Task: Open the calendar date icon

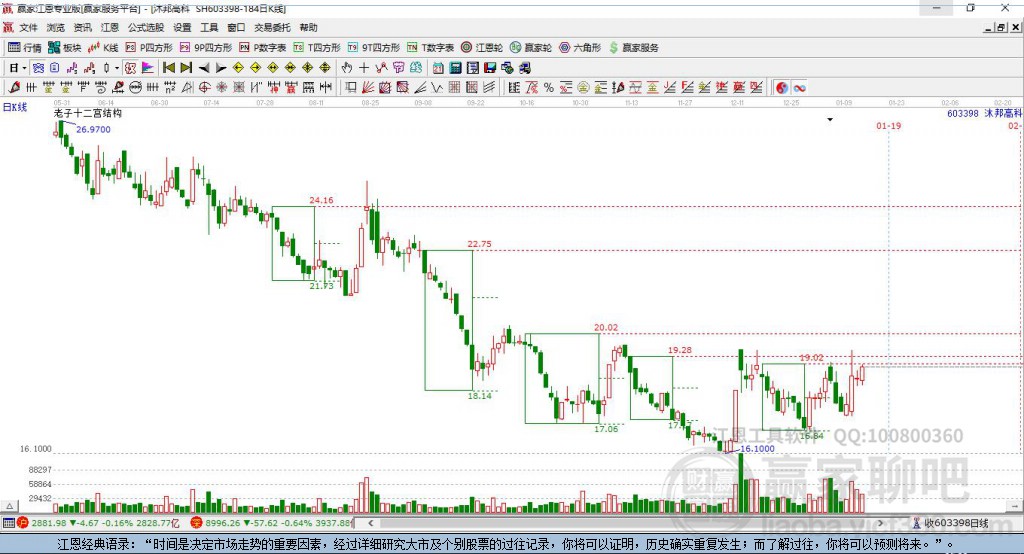Action: point(438,68)
